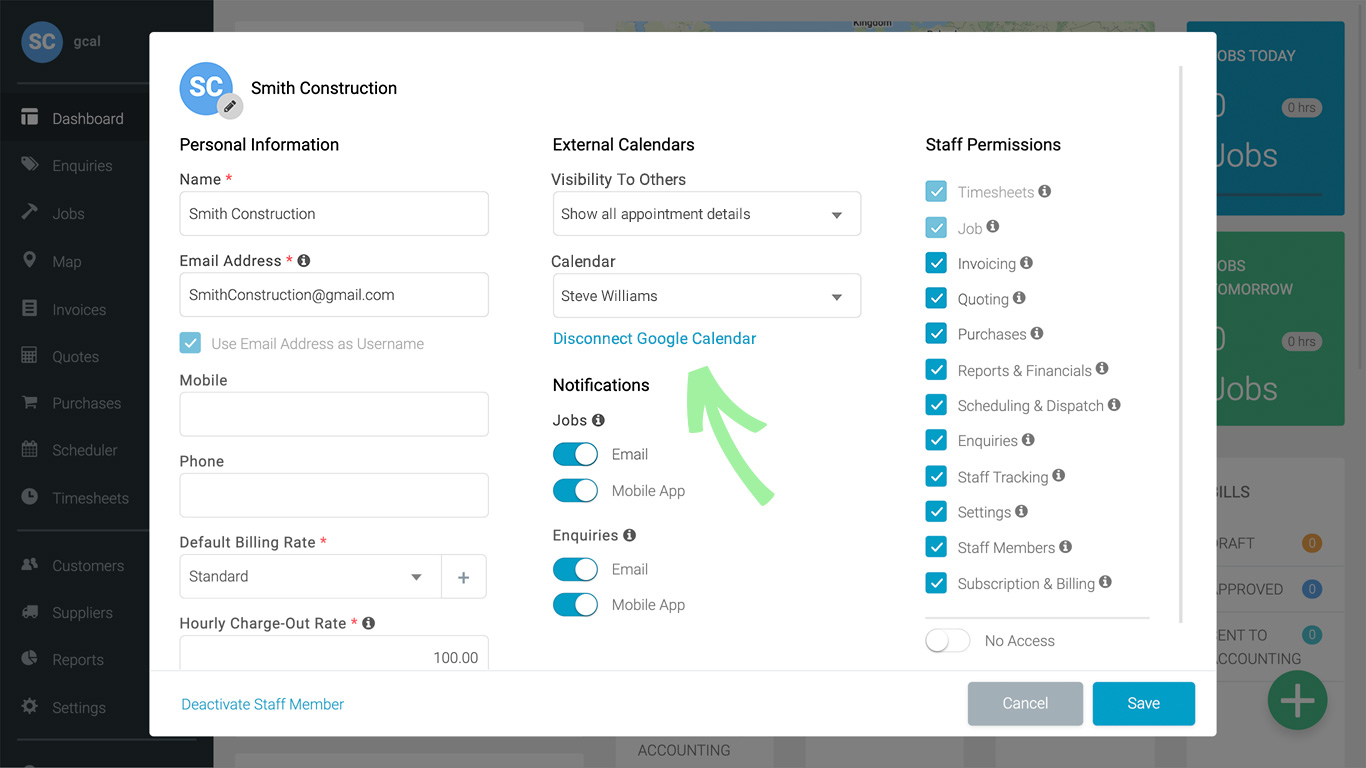Click the pencil edit avatar icon
This screenshot has height=768, width=1366.
pyautogui.click(x=230, y=106)
